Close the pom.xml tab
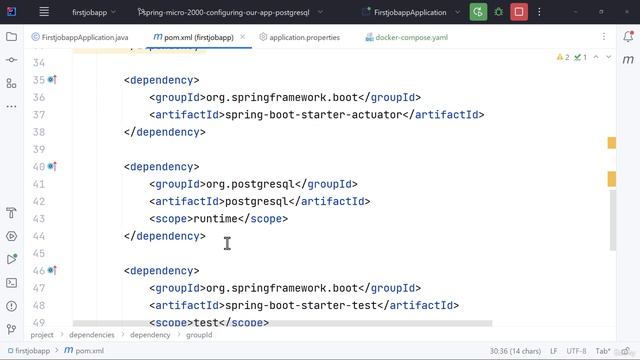Screen dimensions: 640x360 coord(242,37)
